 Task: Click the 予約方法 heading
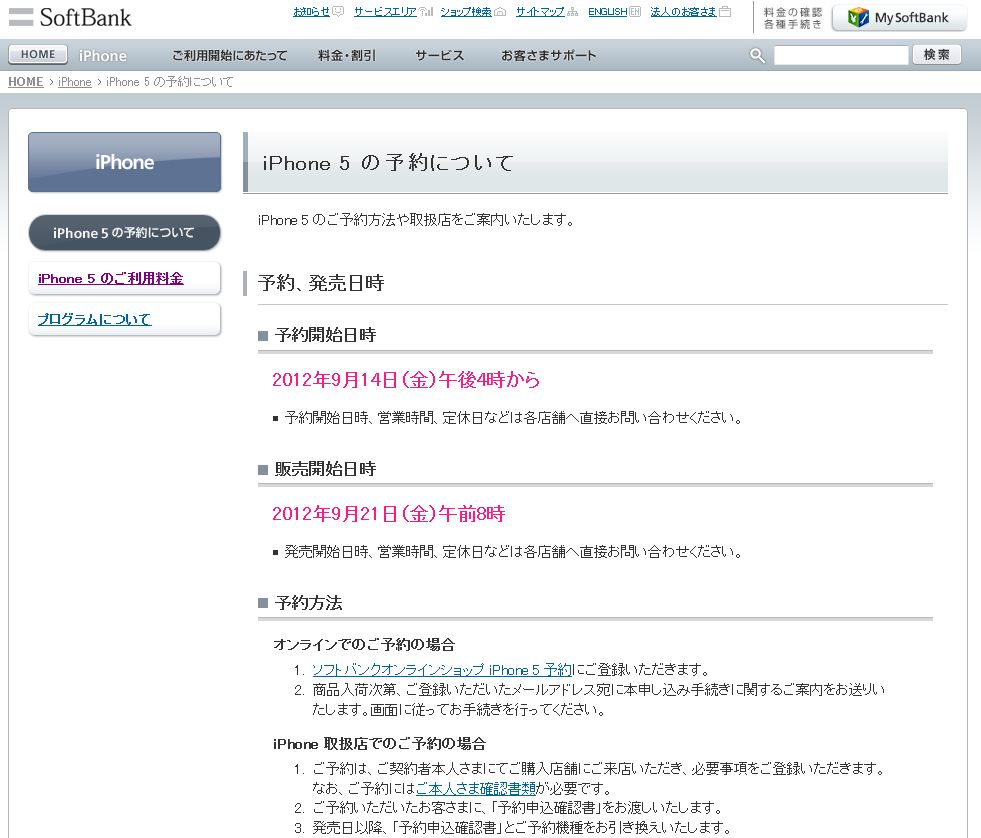(308, 603)
